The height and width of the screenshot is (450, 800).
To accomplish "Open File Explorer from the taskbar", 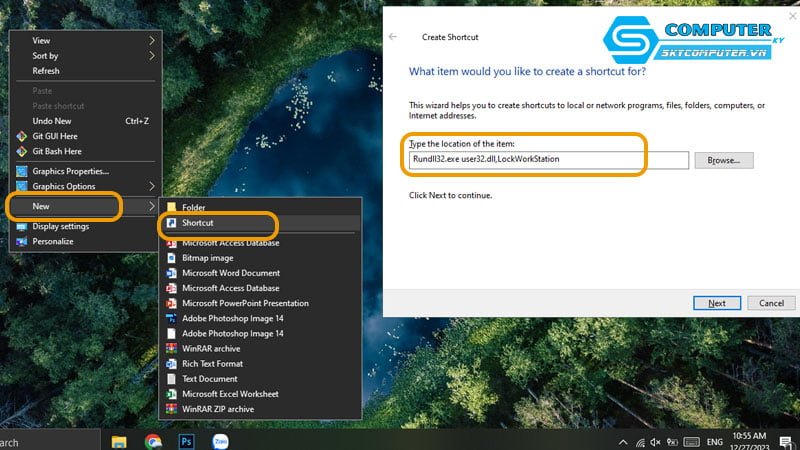I will [x=119, y=440].
